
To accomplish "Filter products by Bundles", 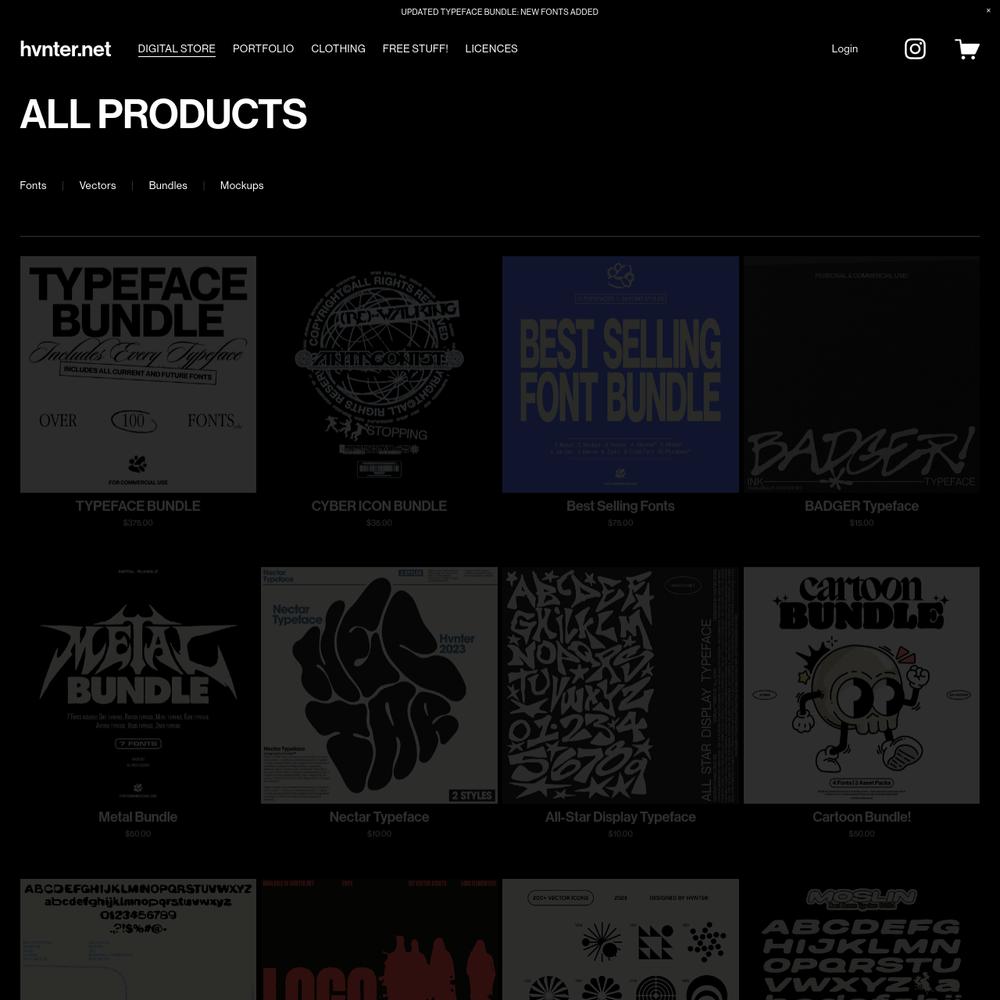I will pyautogui.click(x=168, y=185).
